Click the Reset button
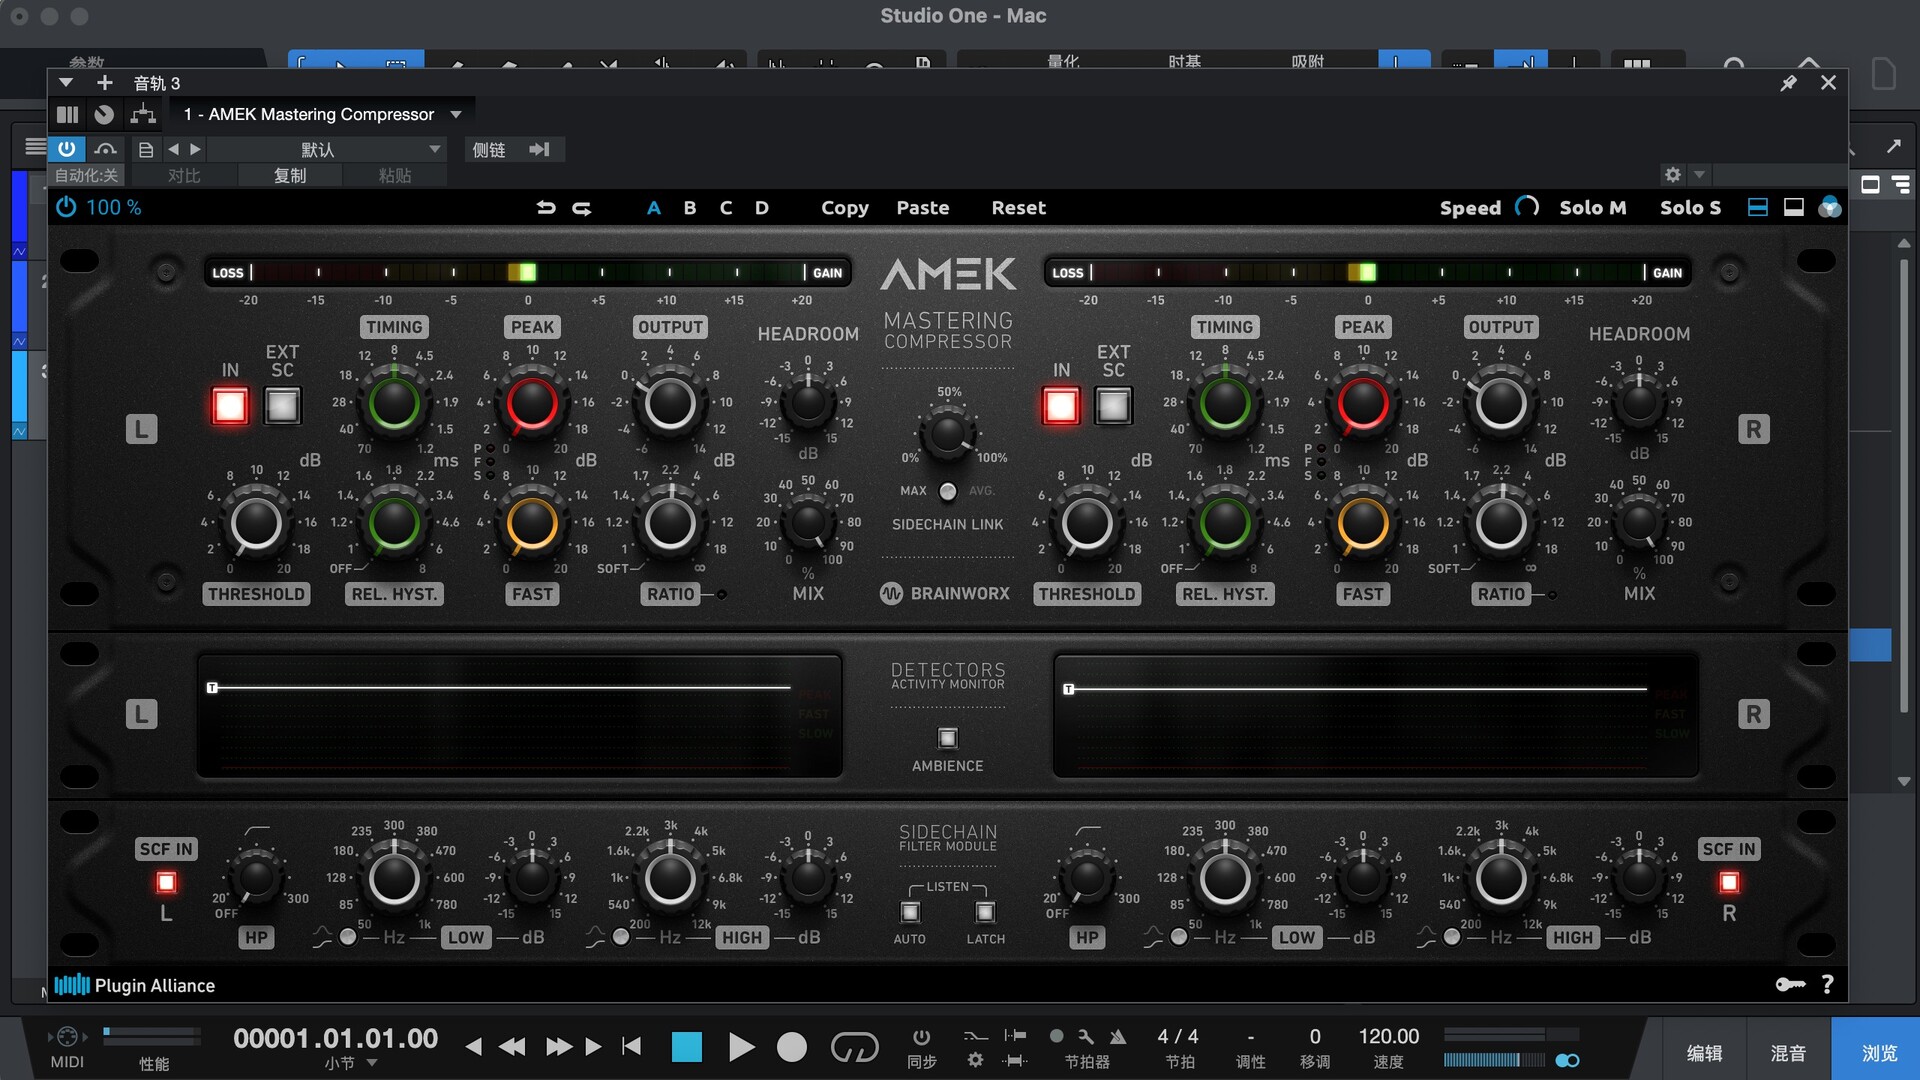The height and width of the screenshot is (1080, 1920). pyautogui.click(x=1019, y=208)
